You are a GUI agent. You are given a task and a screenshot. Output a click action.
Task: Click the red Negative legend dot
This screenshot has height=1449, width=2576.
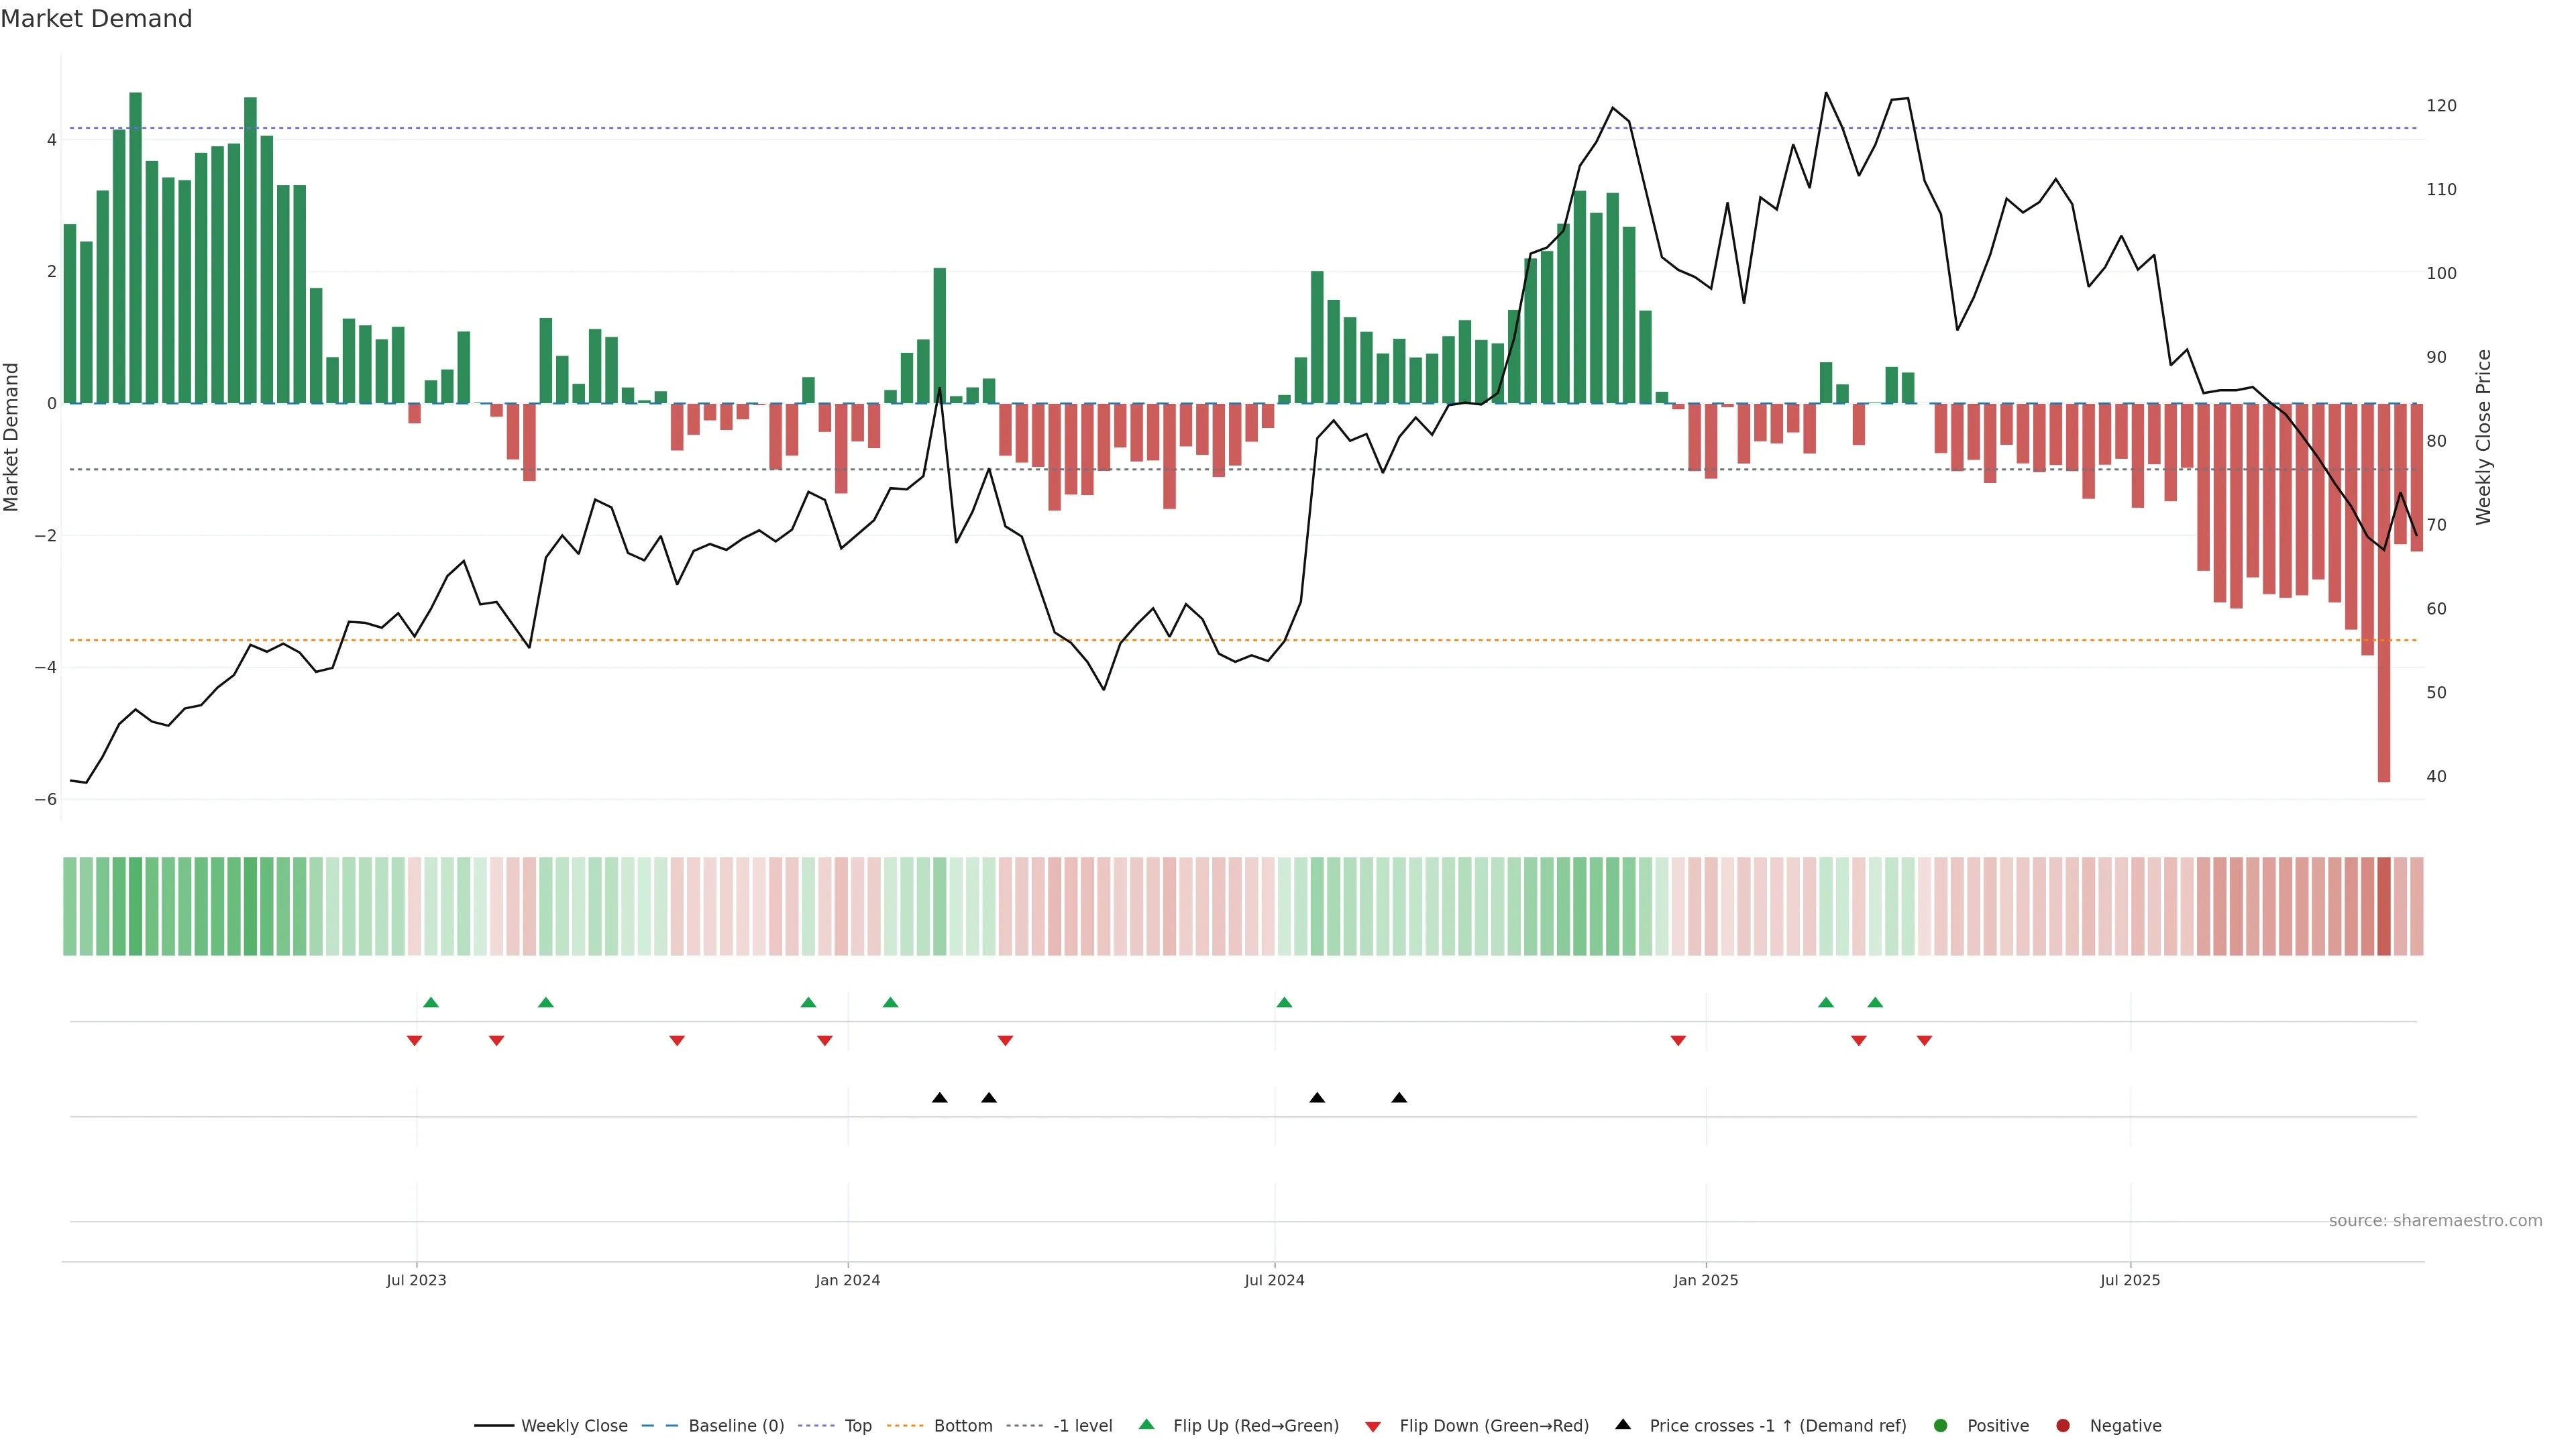(2063, 1426)
